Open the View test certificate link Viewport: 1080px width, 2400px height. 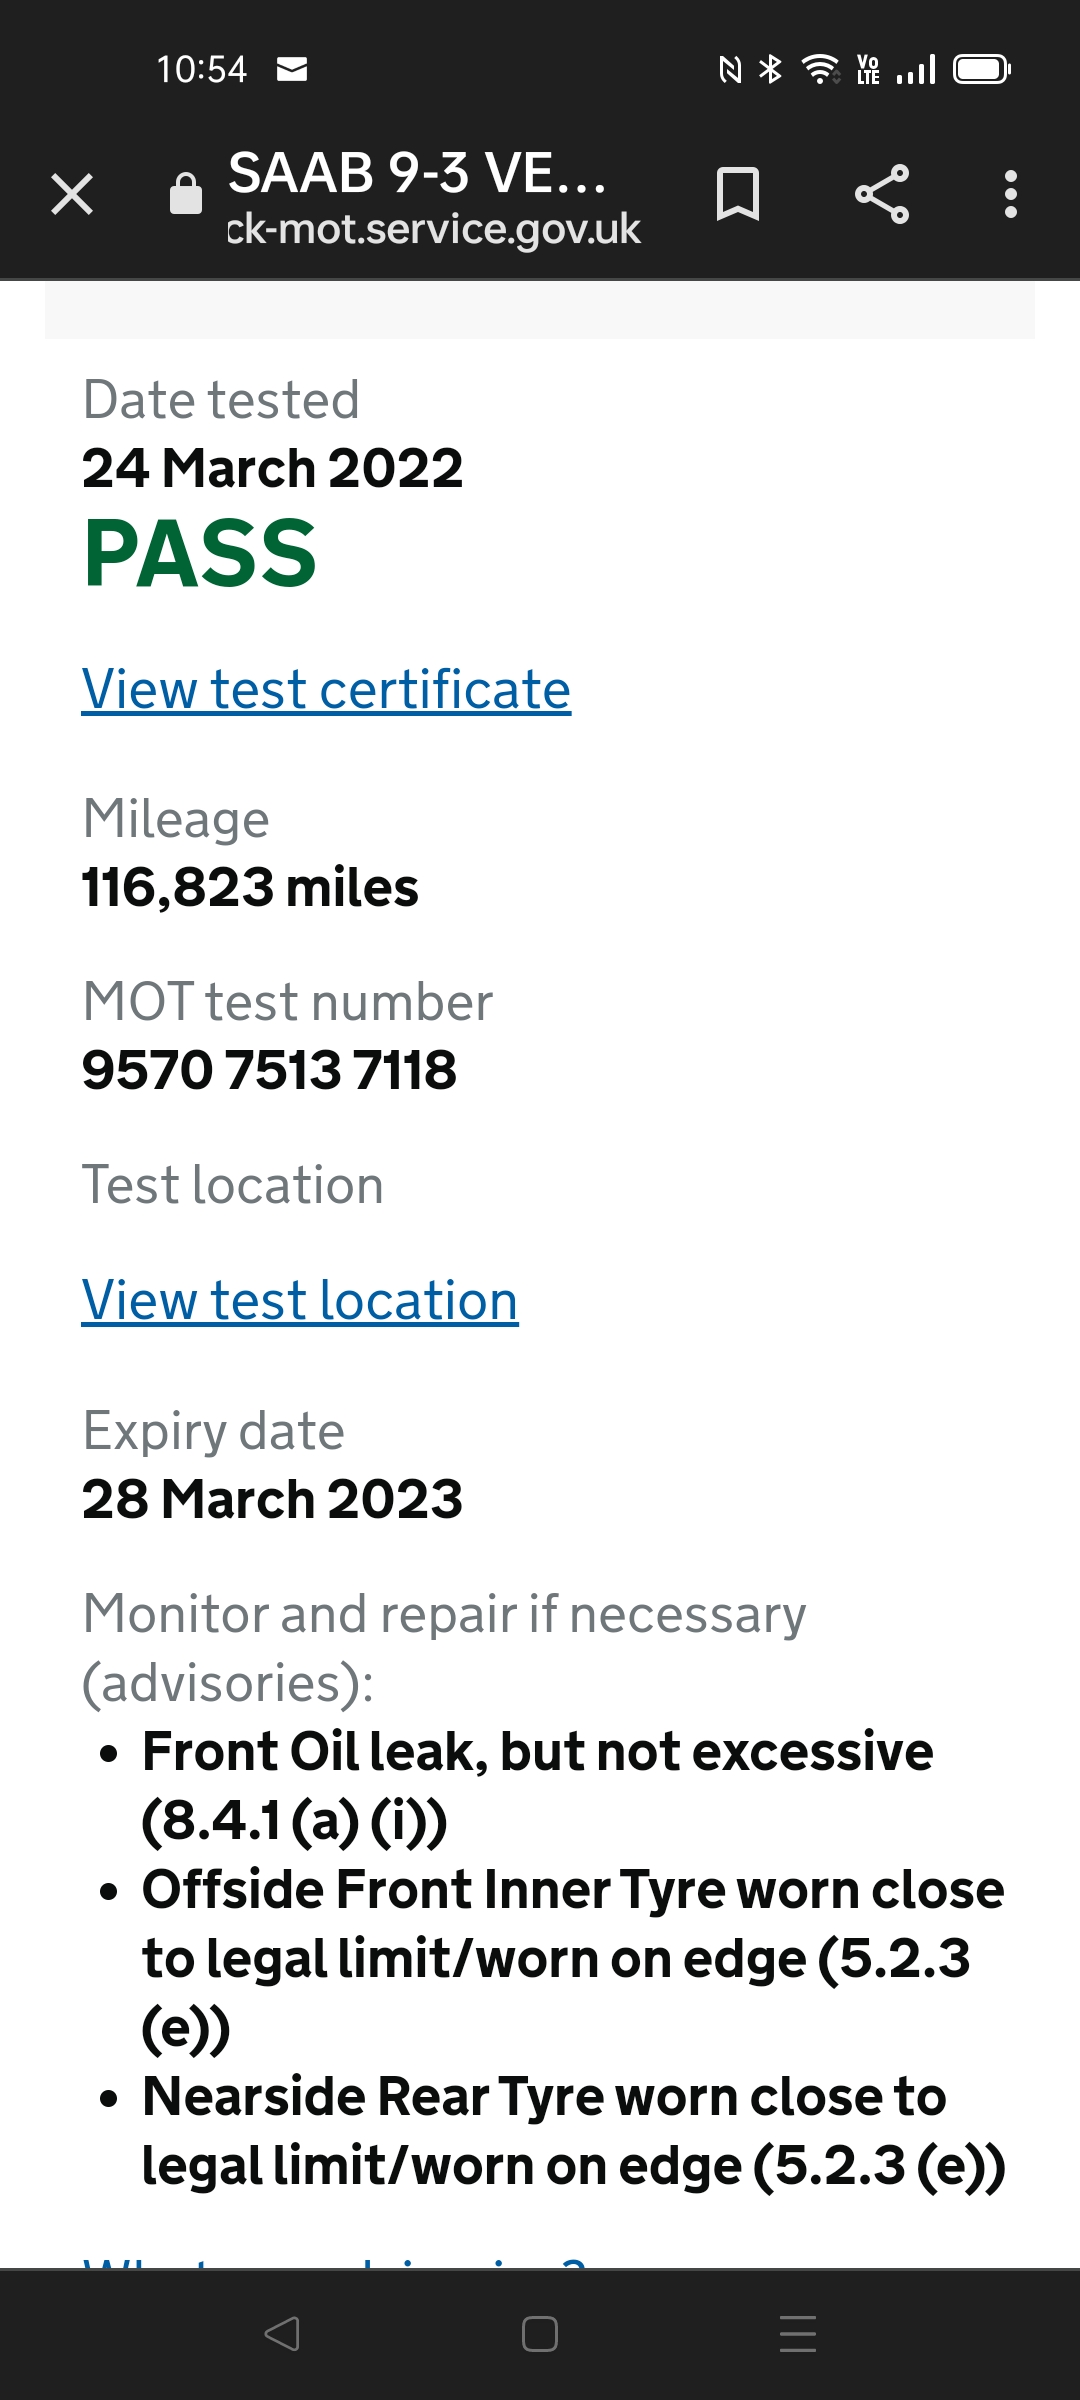click(326, 690)
